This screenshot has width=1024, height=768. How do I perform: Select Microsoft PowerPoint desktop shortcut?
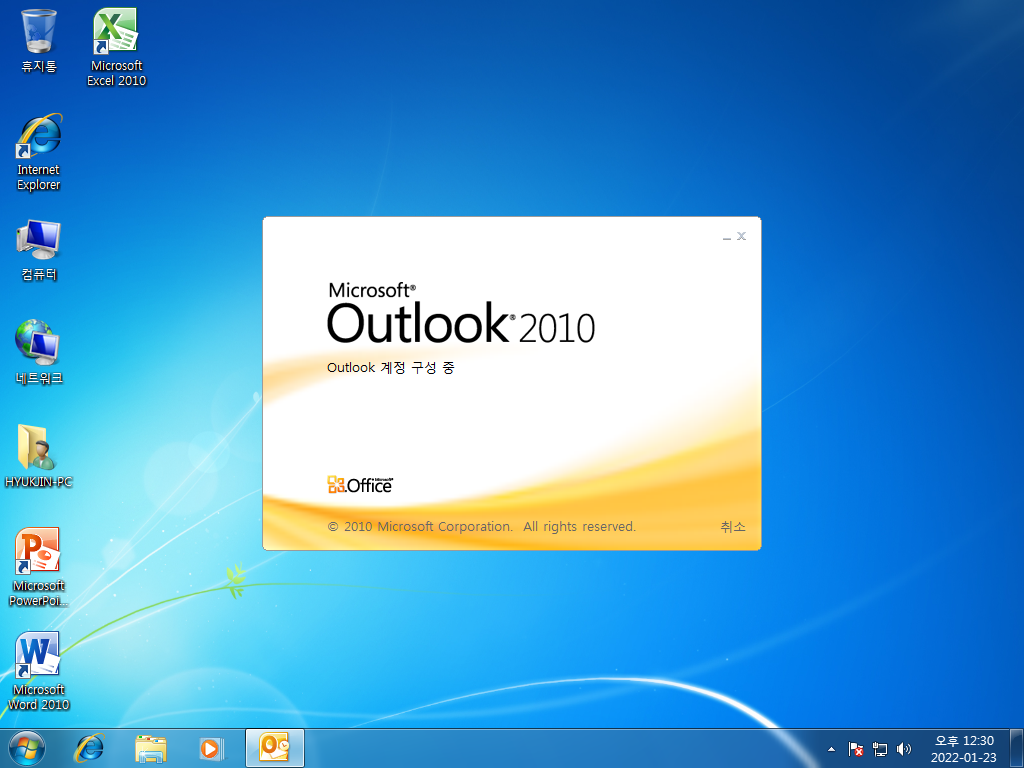coord(39,567)
